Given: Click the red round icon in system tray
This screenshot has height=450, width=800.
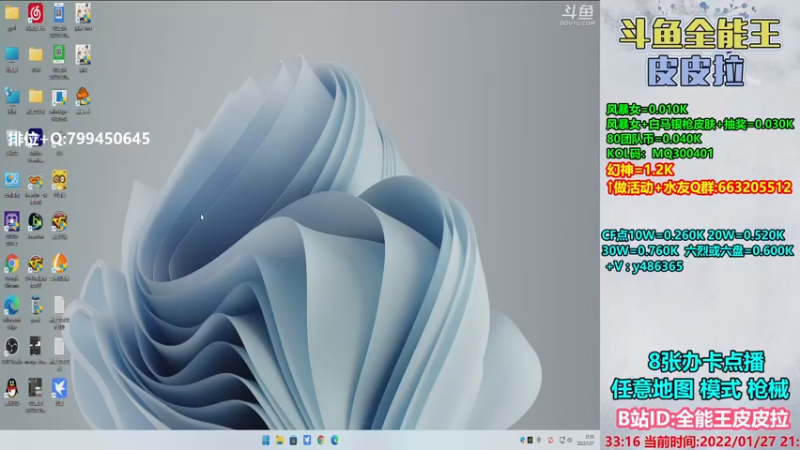Looking at the screenshot, I should click(x=550, y=440).
